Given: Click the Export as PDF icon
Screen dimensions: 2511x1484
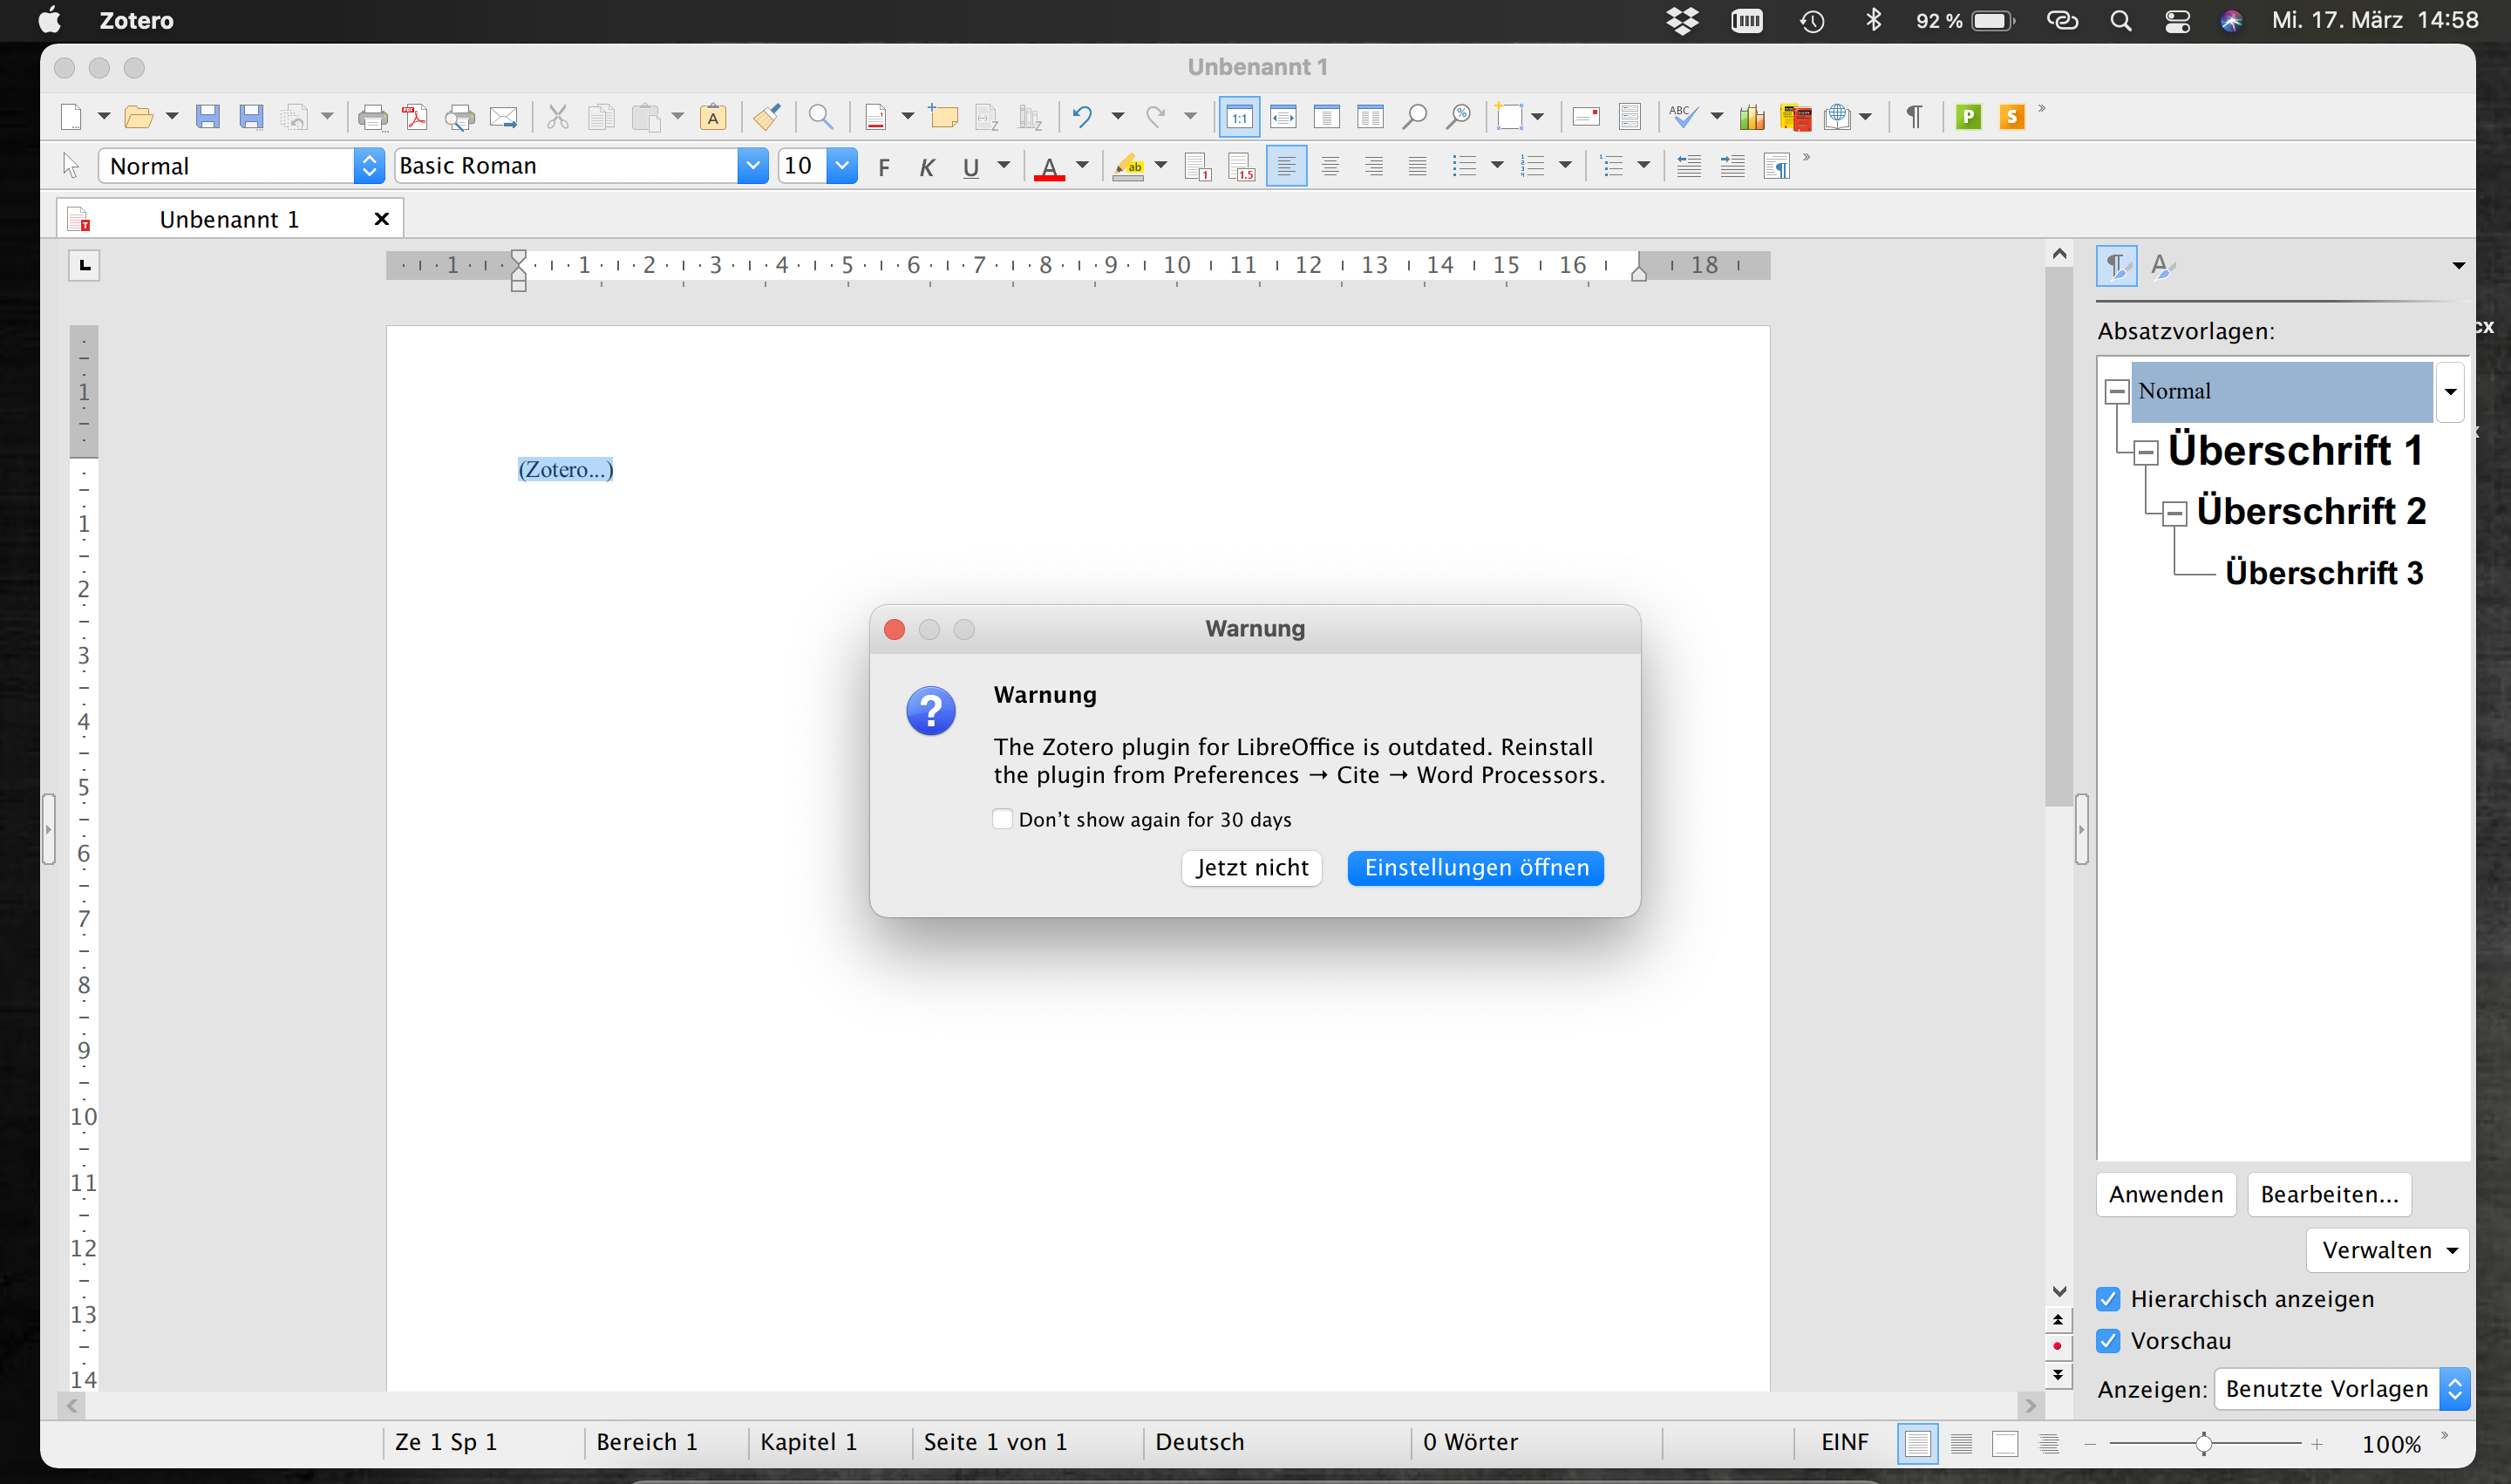Looking at the screenshot, I should pyautogui.click(x=415, y=117).
